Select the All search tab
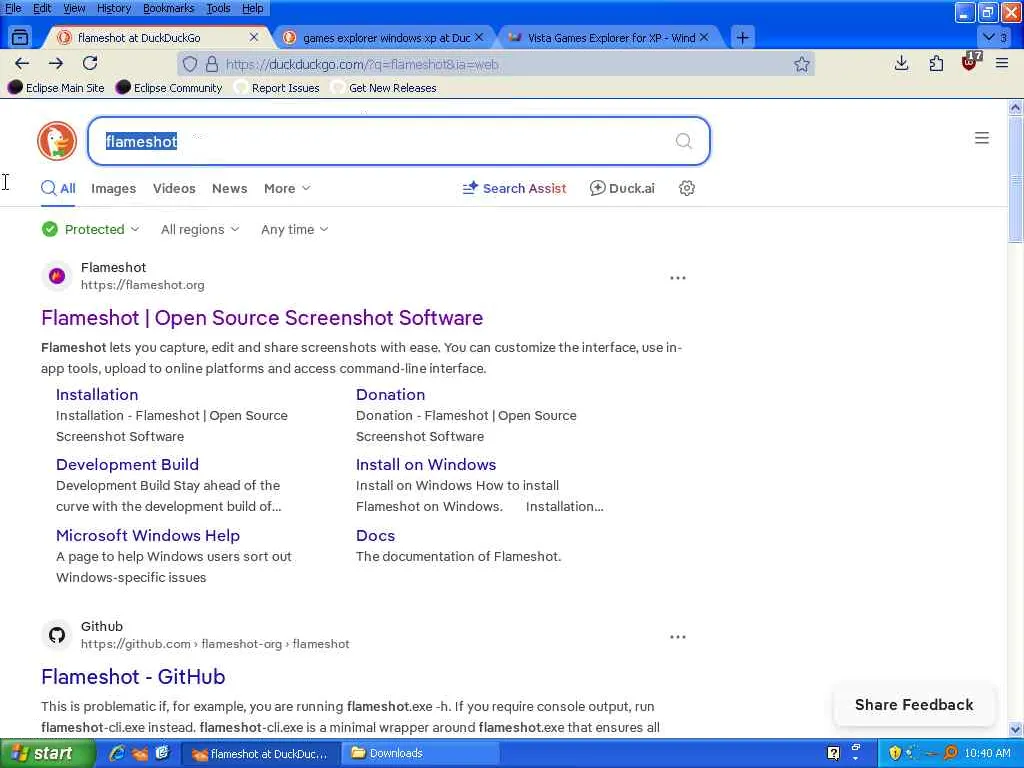Image resolution: width=1024 pixels, height=768 pixels. point(58,188)
